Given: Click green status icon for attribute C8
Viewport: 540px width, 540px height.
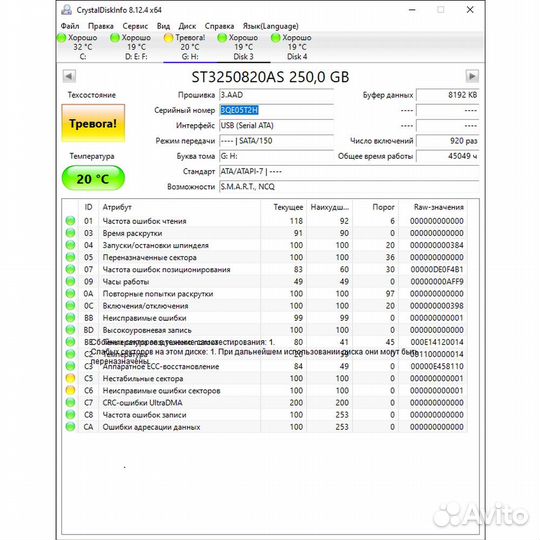Looking at the screenshot, I should pyautogui.click(x=70, y=415).
